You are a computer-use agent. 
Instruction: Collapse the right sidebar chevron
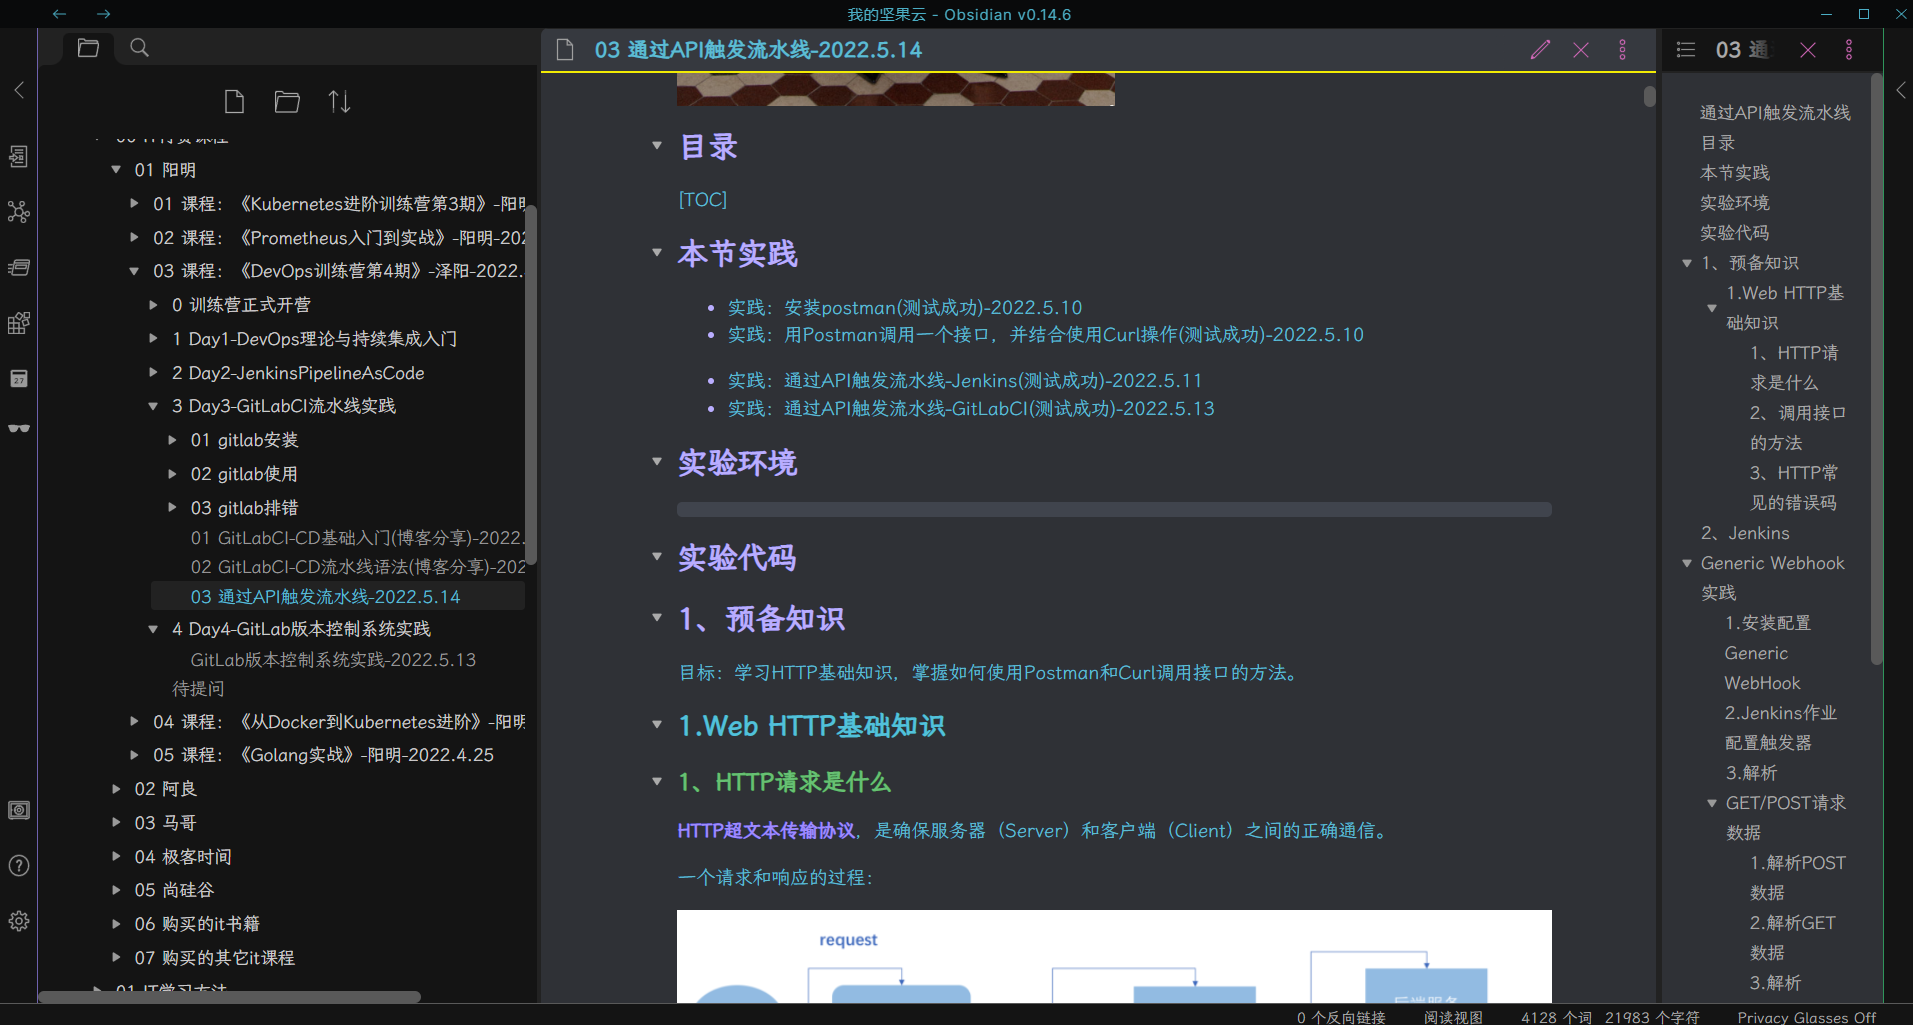pyautogui.click(x=1901, y=90)
